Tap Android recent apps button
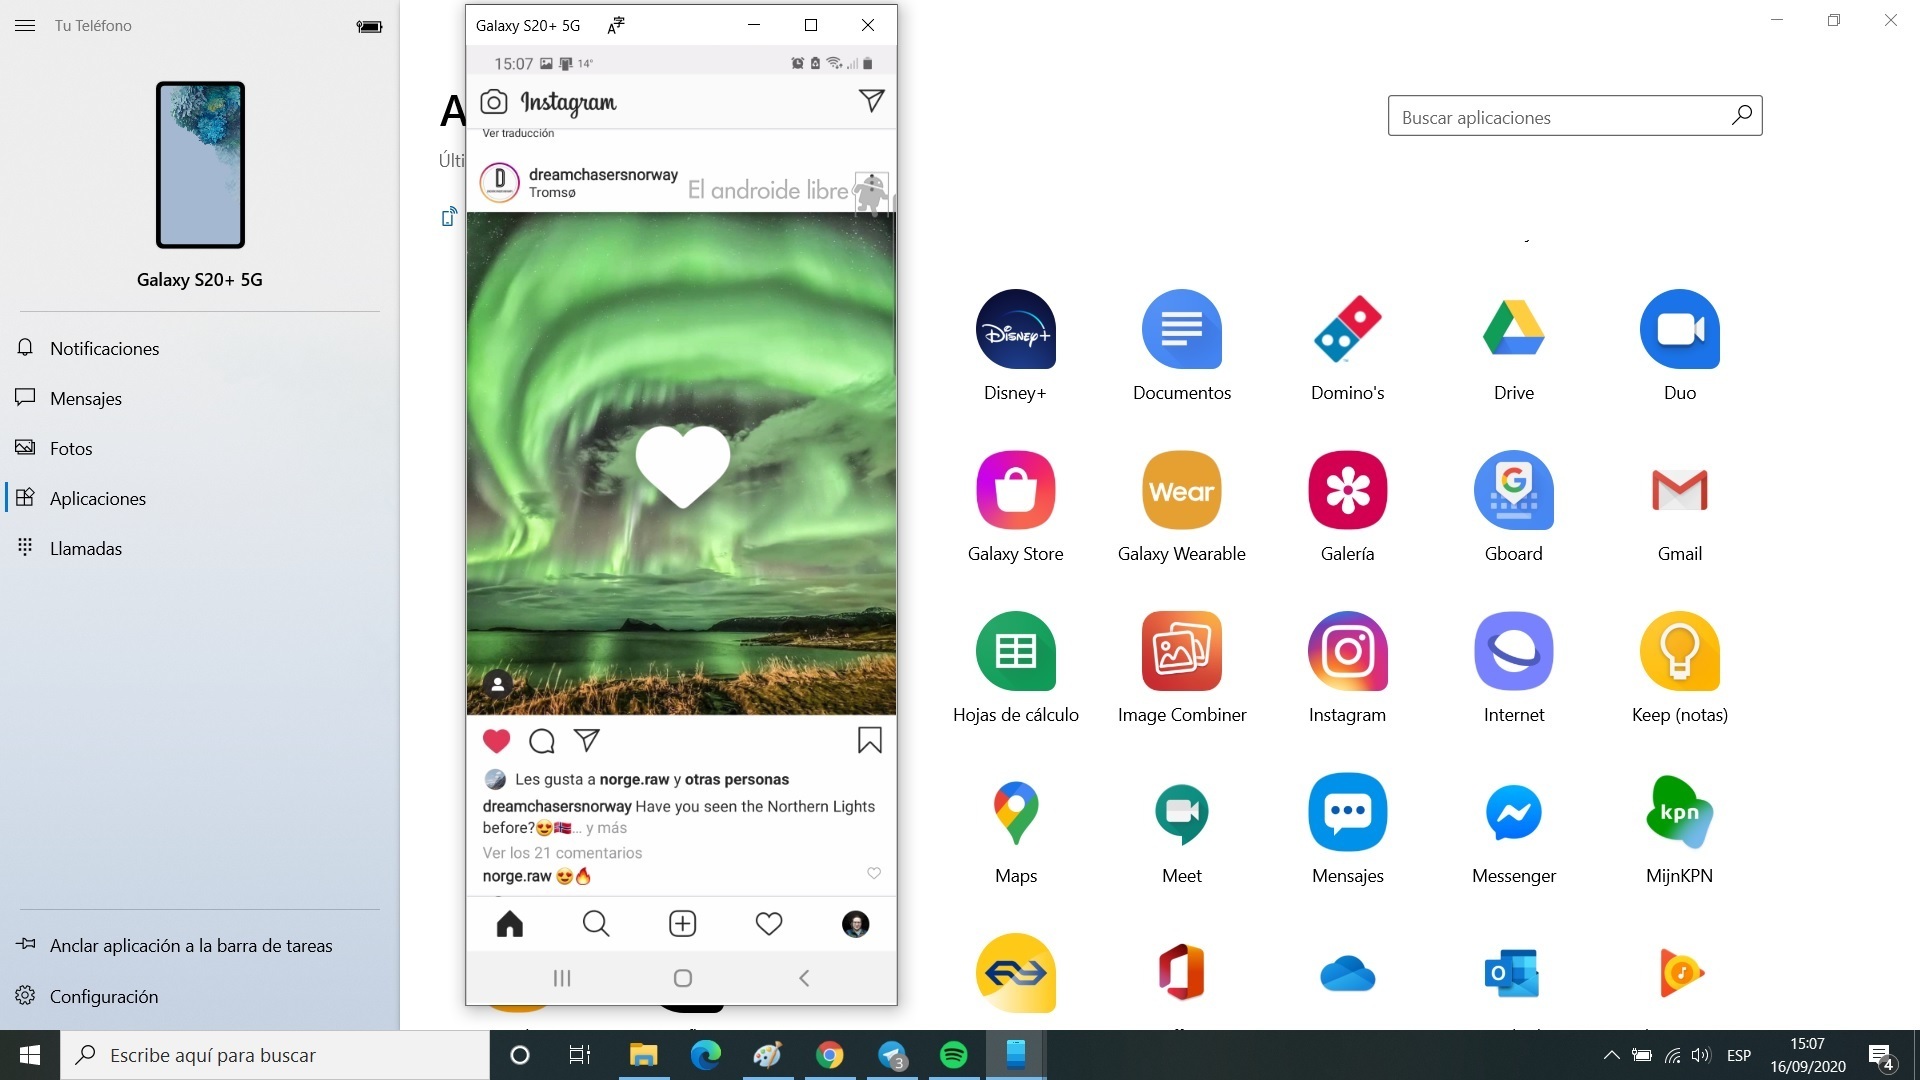Screen dimensions: 1920x1080 (562, 978)
